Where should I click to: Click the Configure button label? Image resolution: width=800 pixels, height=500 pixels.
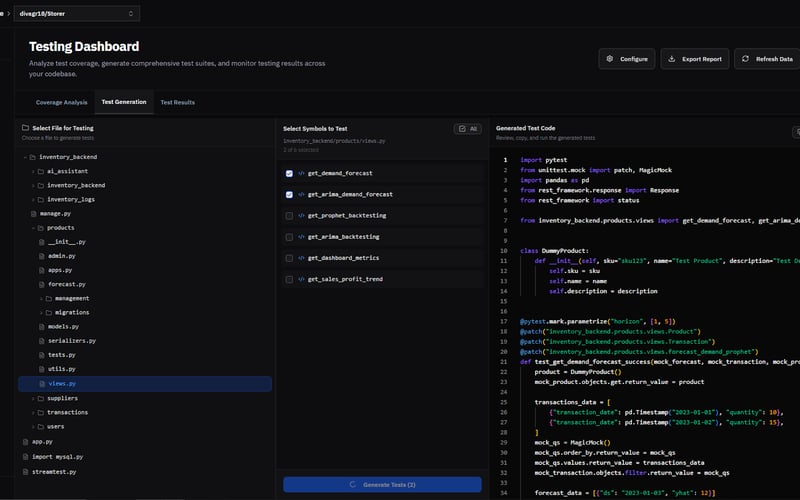coord(634,59)
